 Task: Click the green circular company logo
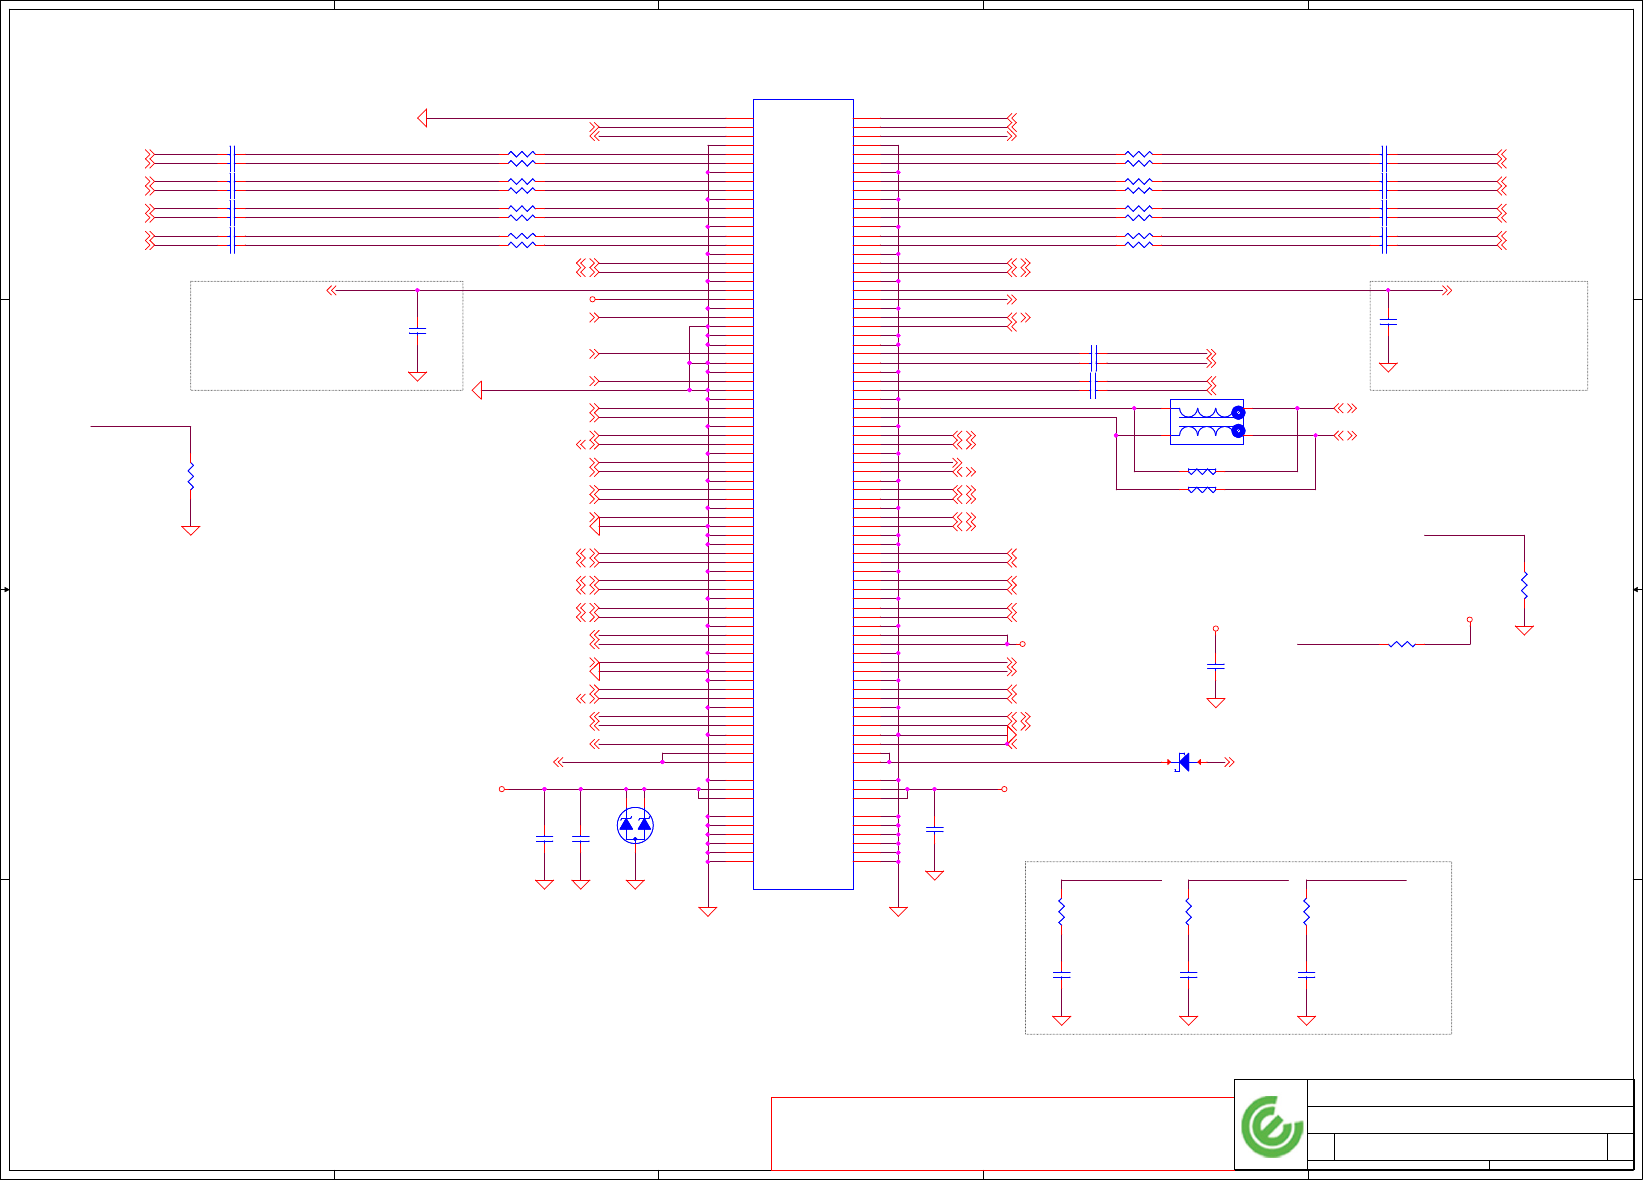click(x=1272, y=1126)
